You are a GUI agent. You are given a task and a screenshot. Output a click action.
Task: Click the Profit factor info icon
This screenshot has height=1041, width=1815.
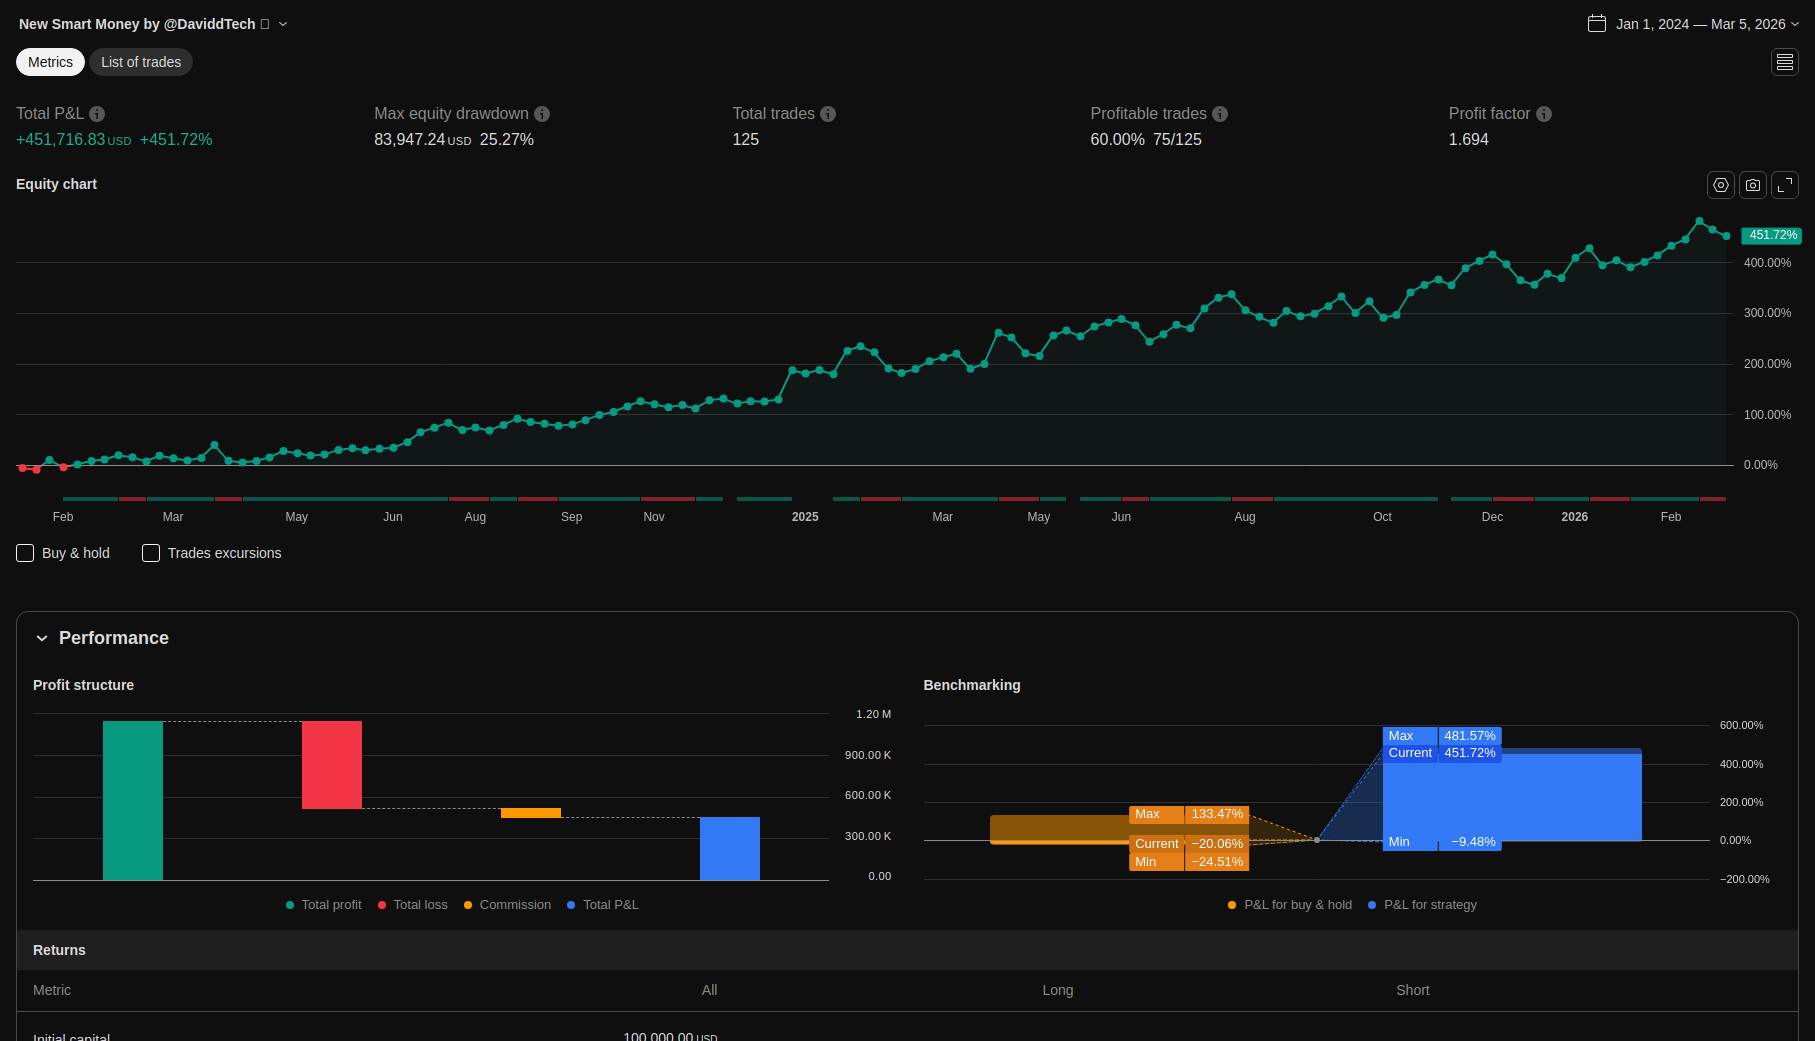click(1544, 114)
